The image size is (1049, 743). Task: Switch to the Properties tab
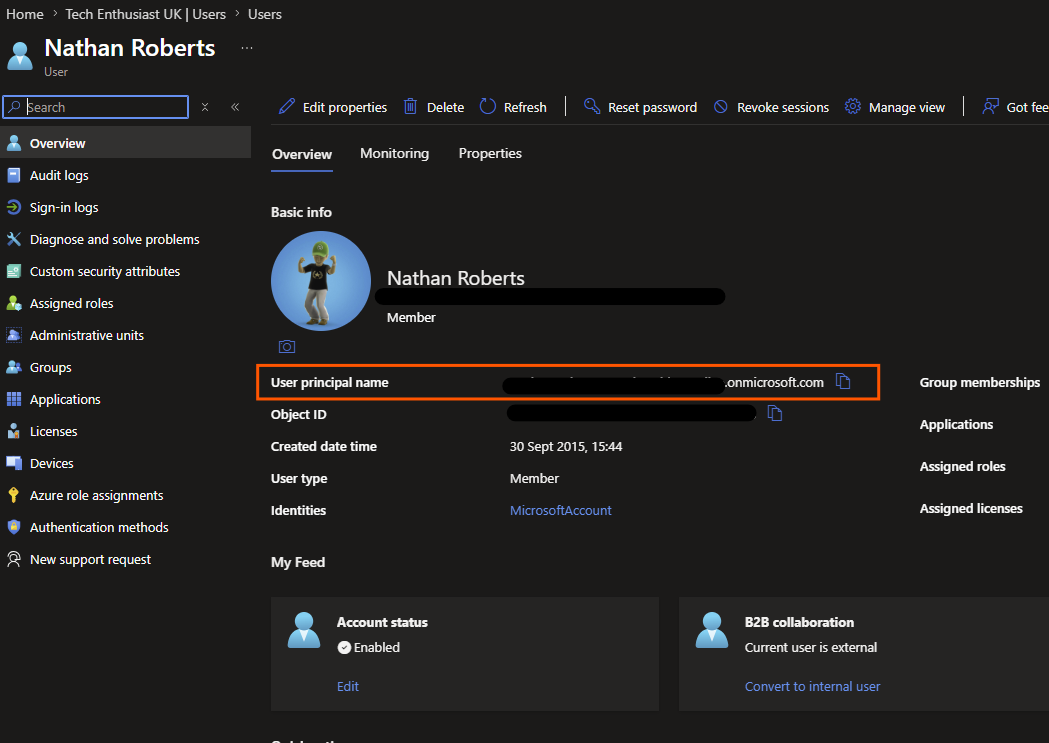(490, 154)
